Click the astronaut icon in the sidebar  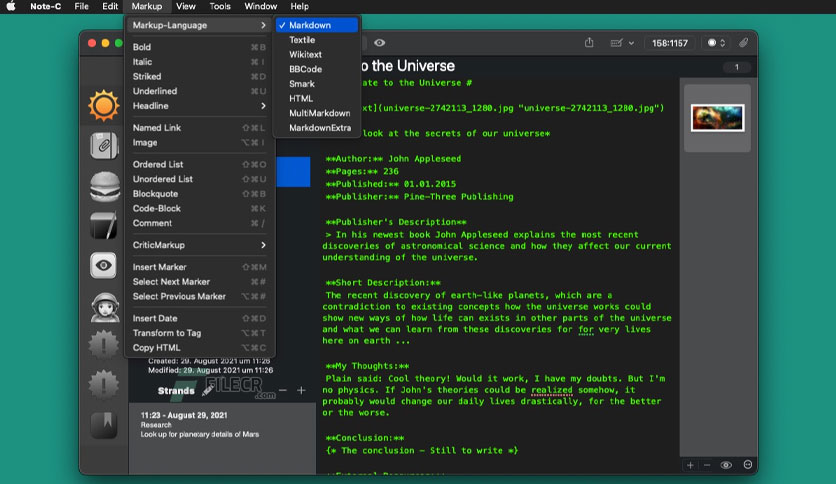click(104, 308)
